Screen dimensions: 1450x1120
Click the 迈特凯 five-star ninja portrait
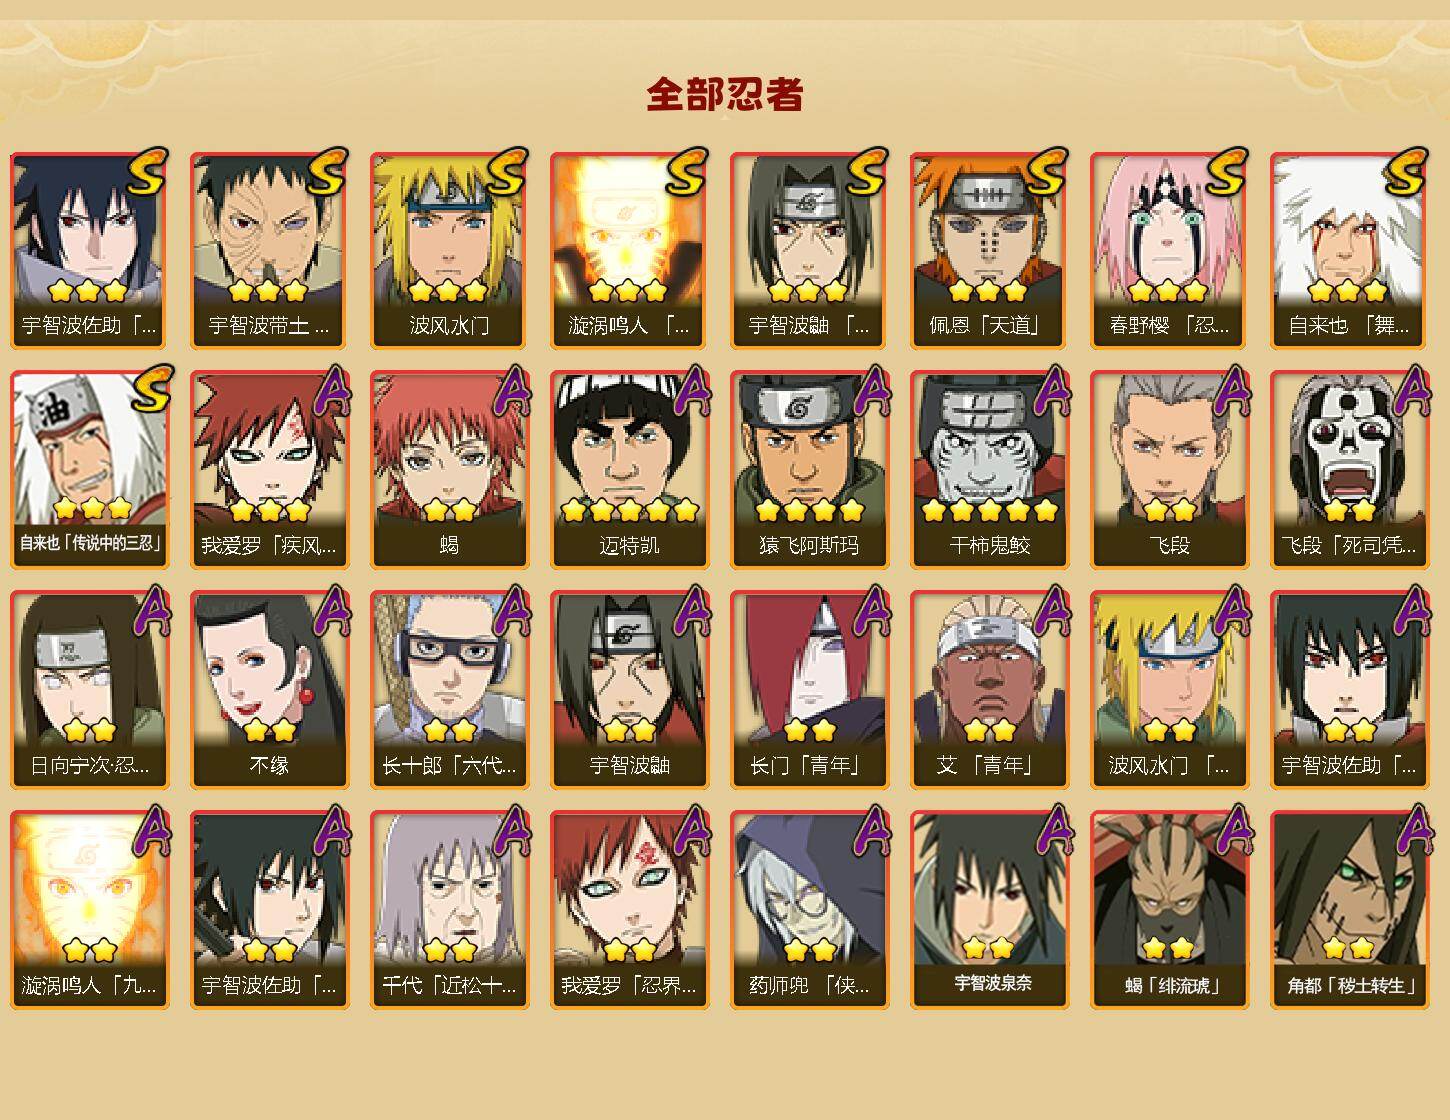coord(629,470)
